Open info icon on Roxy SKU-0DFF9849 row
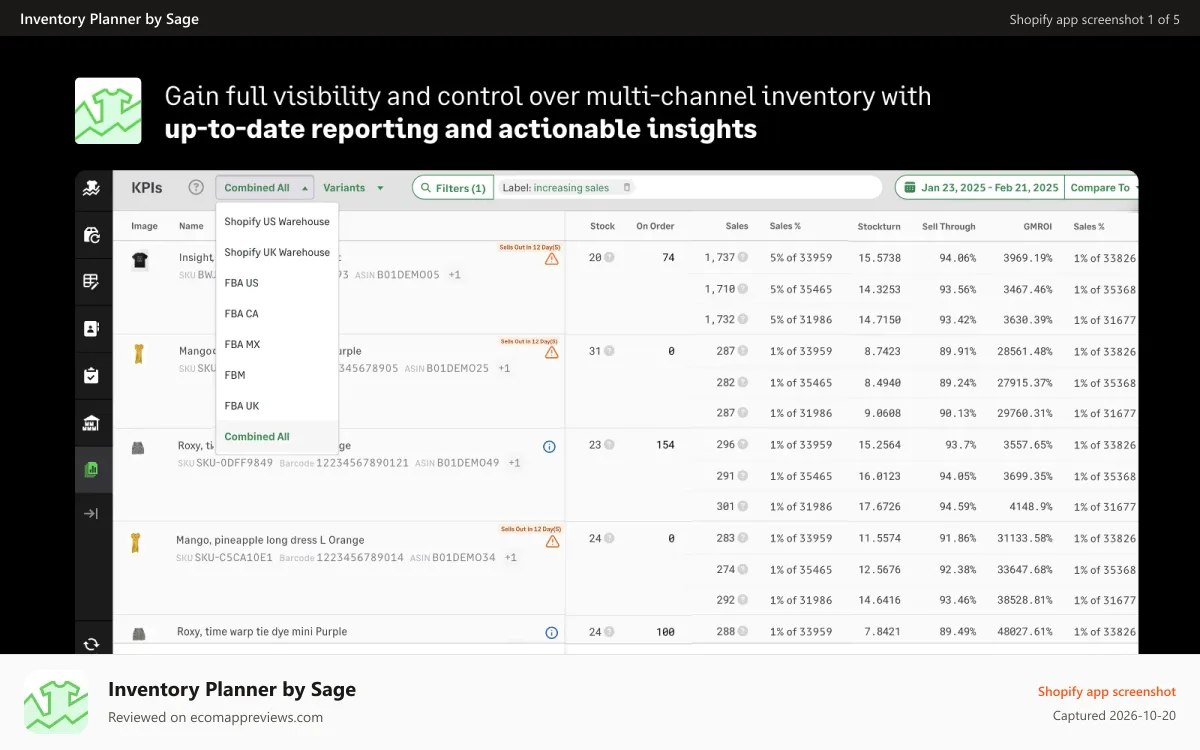 (x=549, y=447)
